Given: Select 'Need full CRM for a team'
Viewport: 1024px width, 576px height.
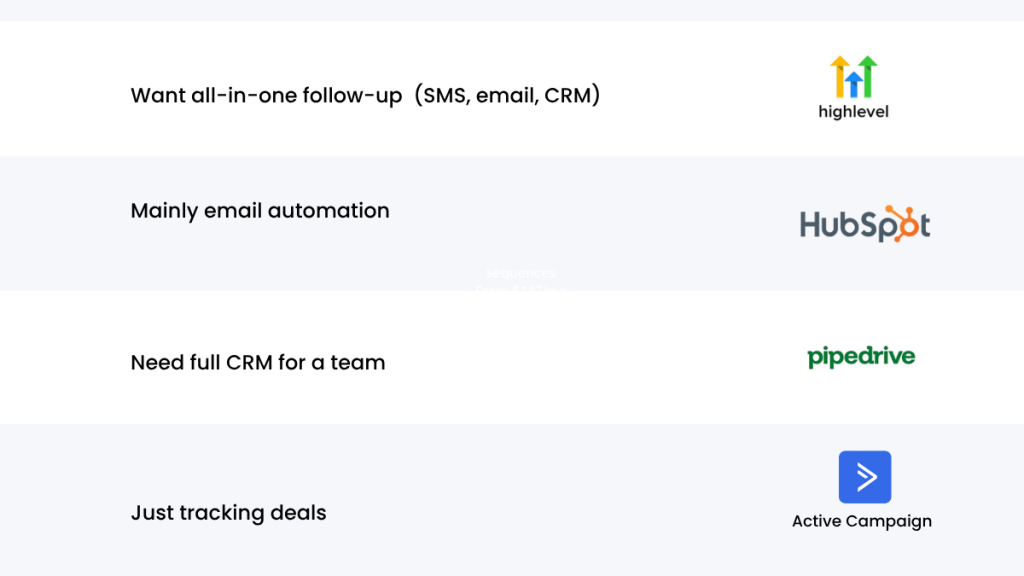Looking at the screenshot, I should coord(258,362).
